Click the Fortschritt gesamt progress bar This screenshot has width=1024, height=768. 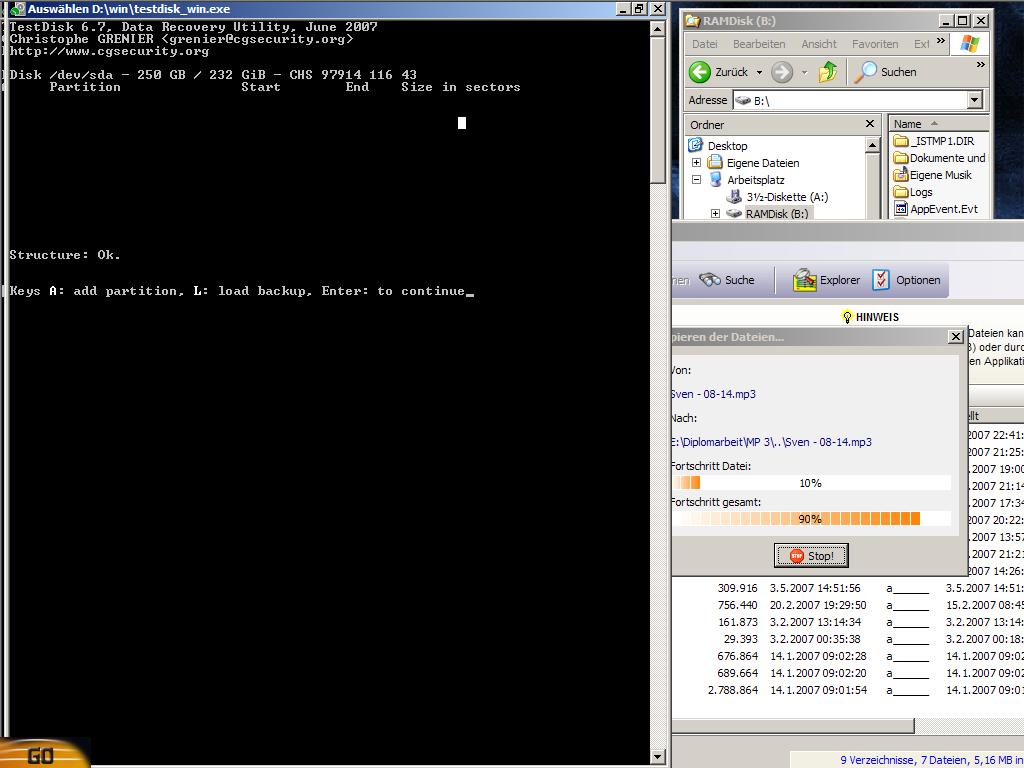(810, 519)
